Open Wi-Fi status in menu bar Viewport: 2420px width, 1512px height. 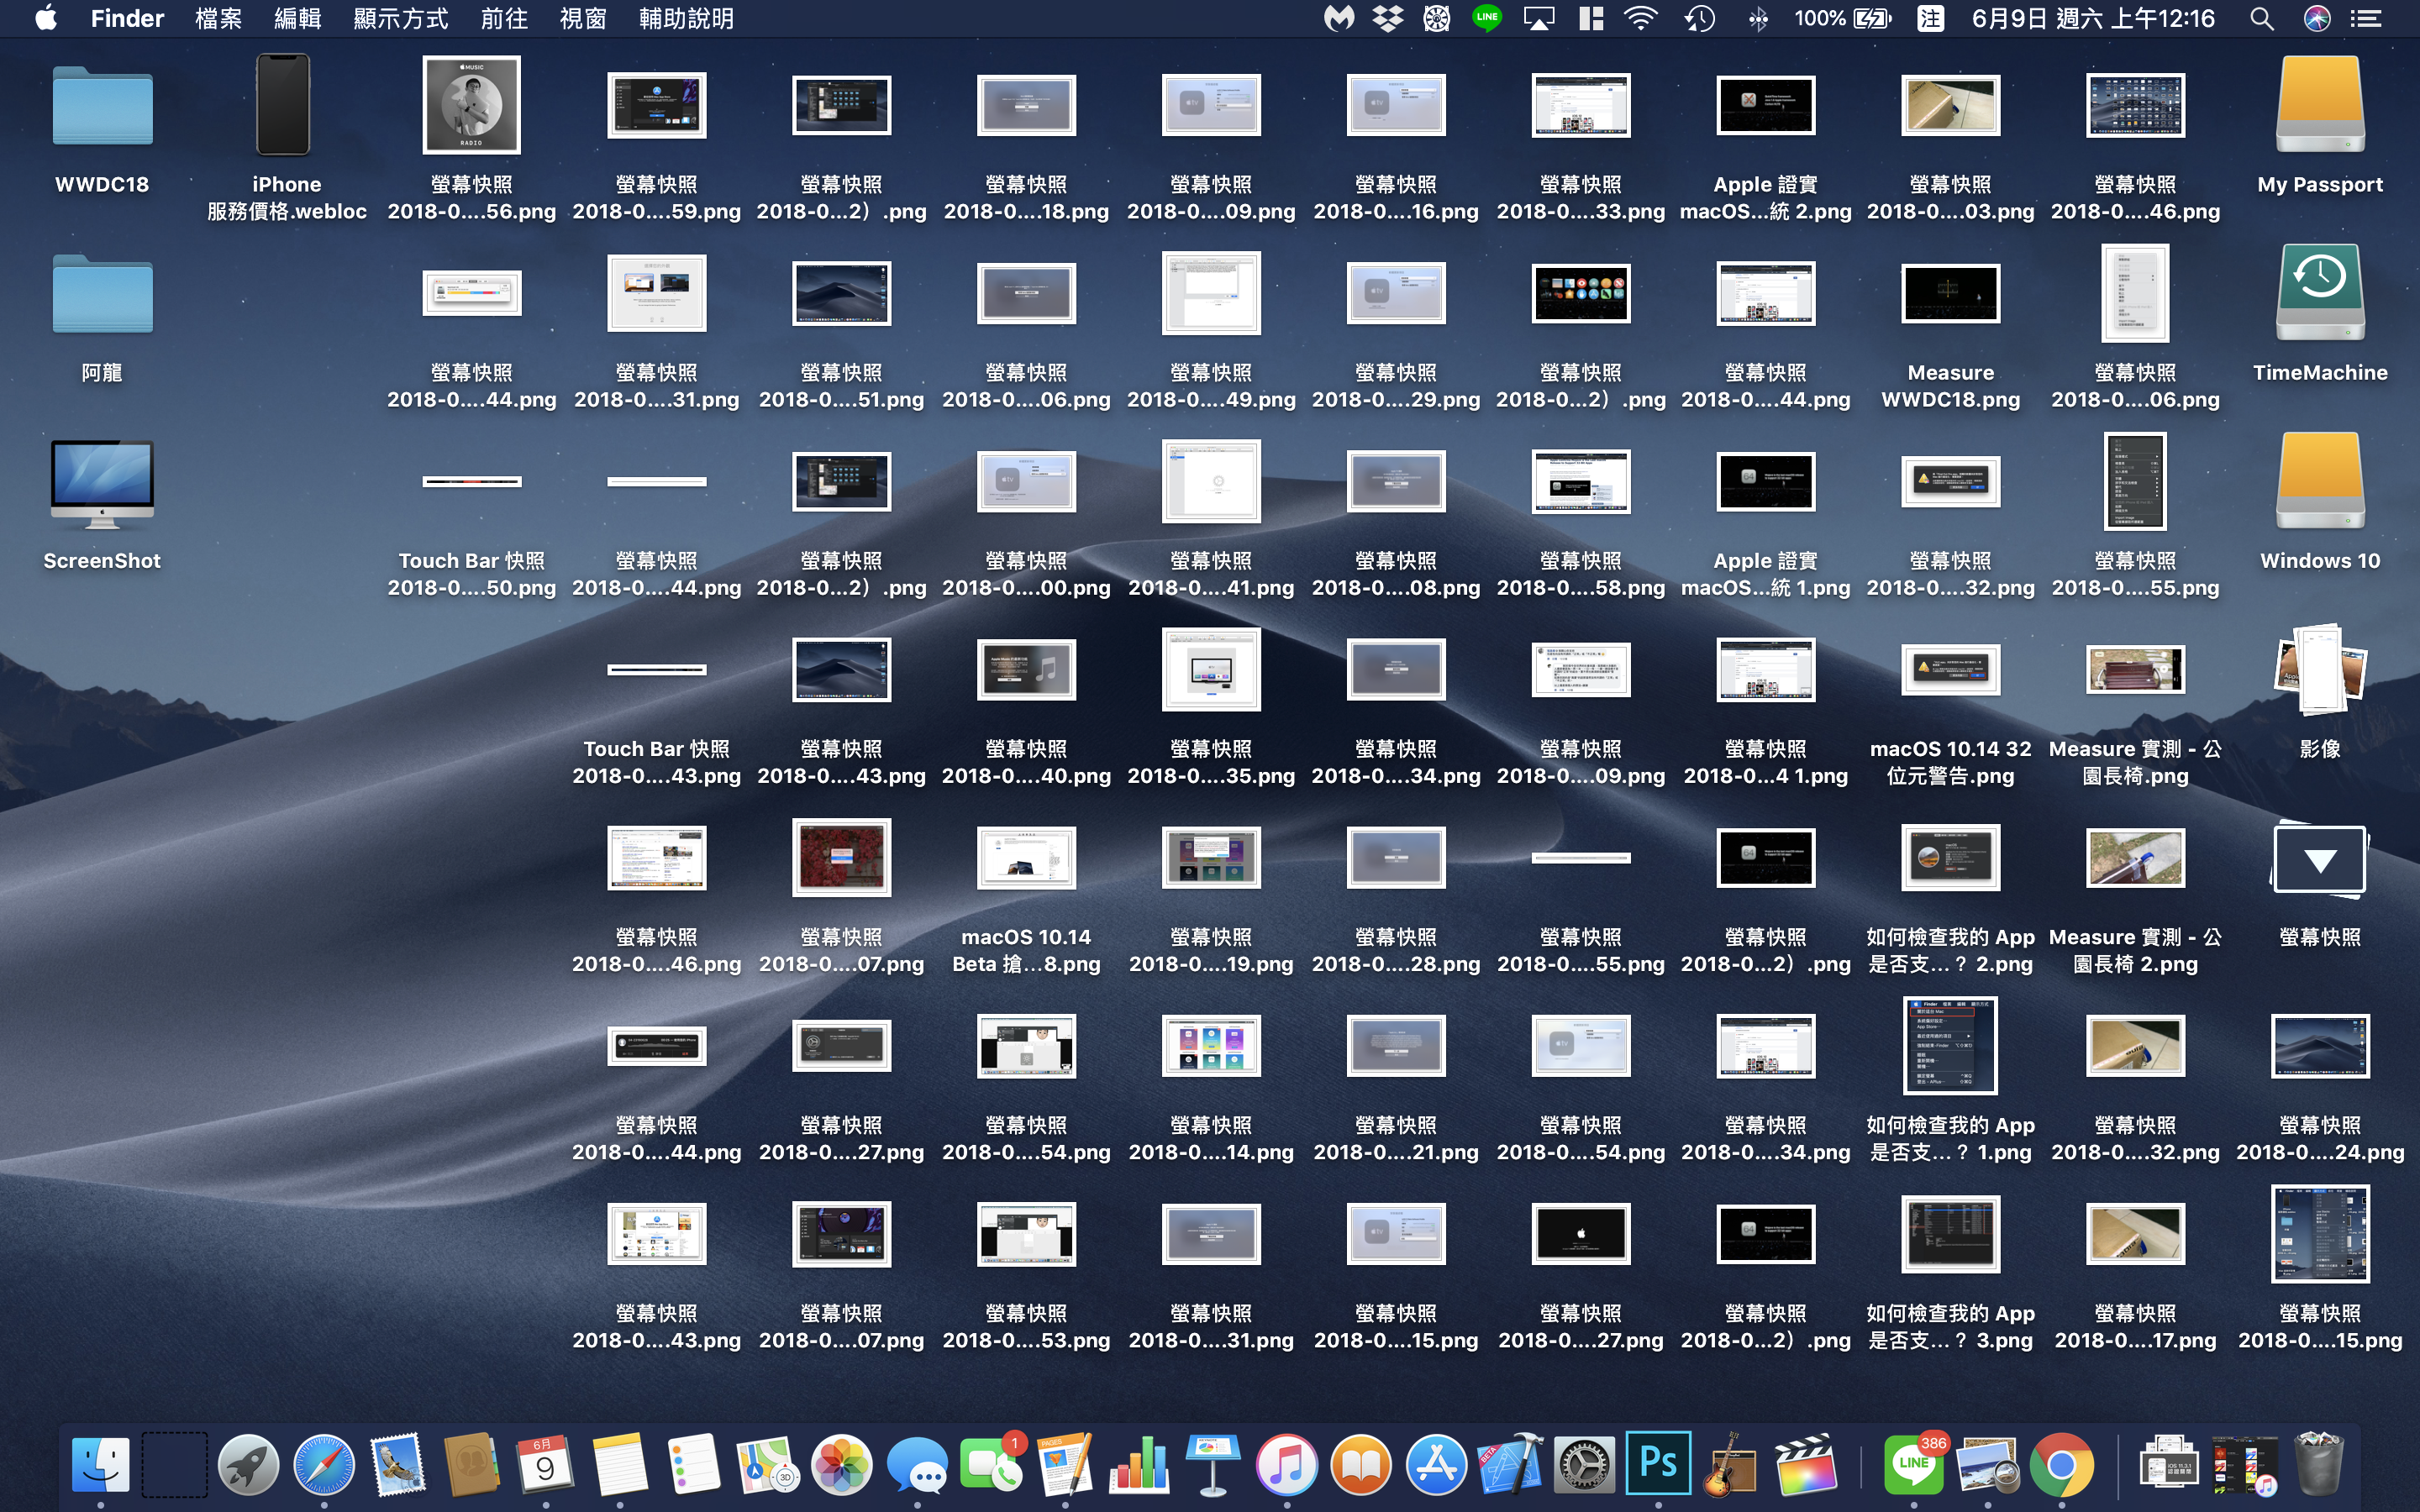point(1641,18)
